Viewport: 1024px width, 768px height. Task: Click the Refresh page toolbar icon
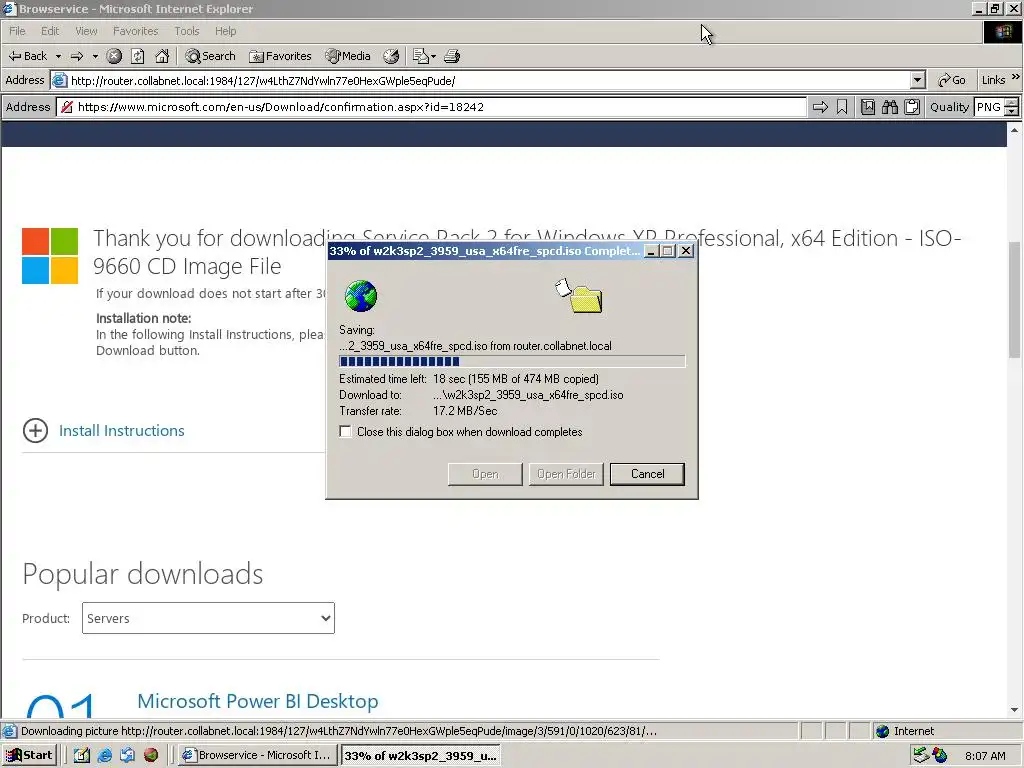click(138, 56)
